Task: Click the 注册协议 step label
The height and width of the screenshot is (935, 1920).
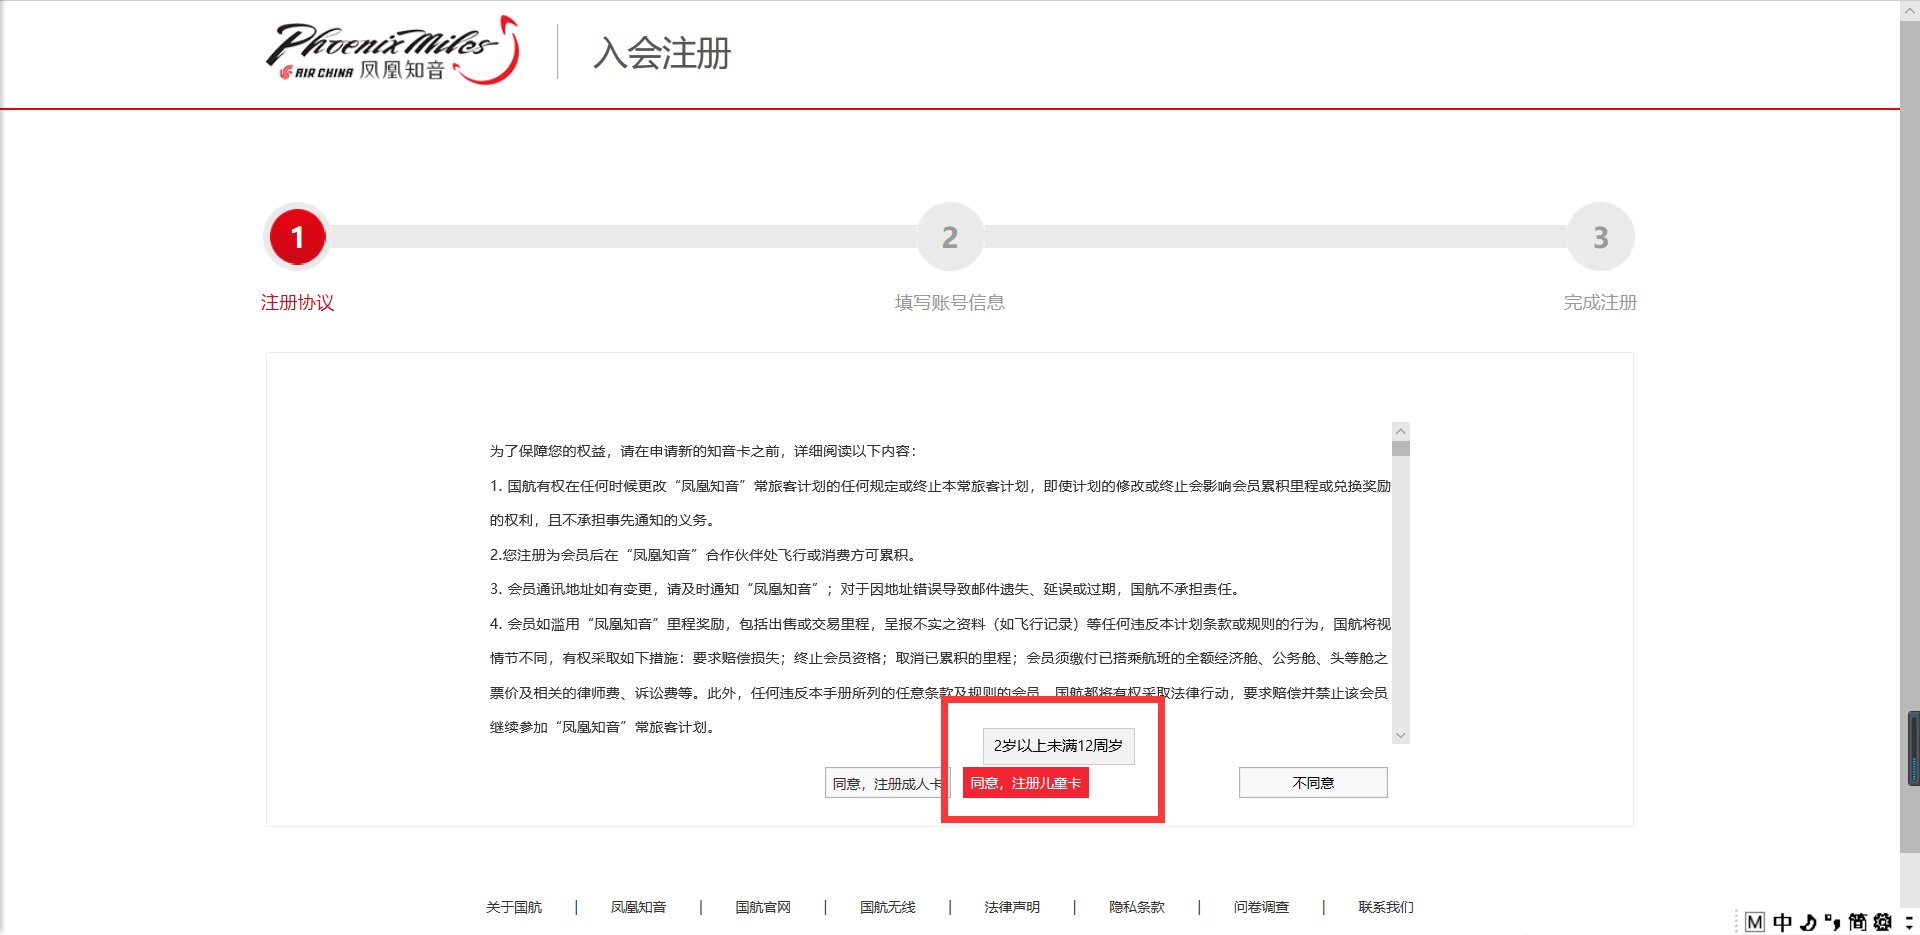Action: [x=297, y=302]
